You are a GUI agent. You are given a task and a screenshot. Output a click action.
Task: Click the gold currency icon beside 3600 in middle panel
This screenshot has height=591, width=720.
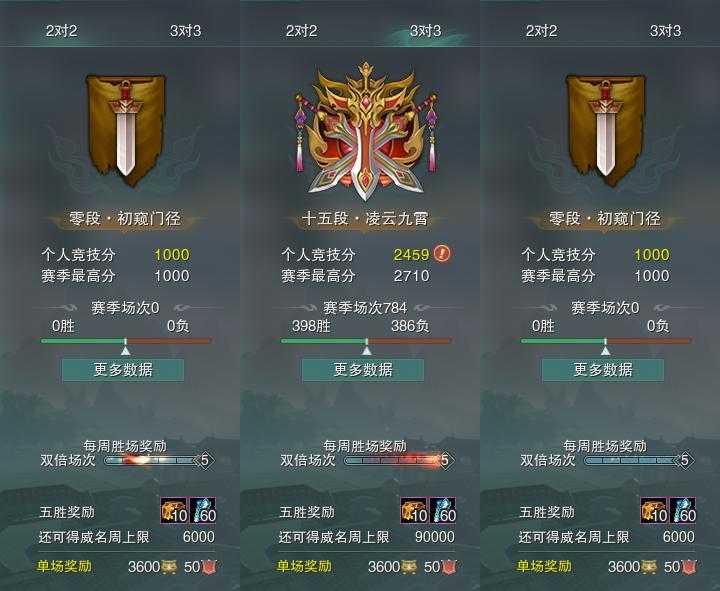tap(409, 567)
